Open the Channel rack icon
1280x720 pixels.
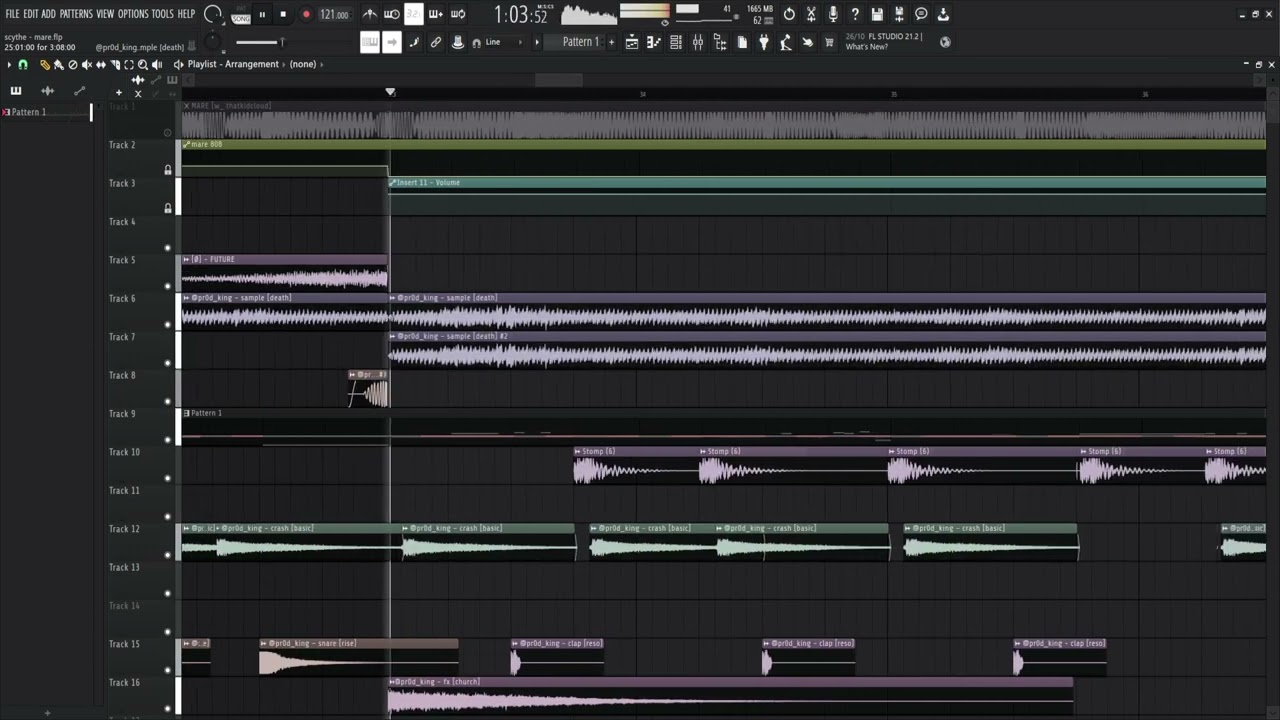[x=676, y=42]
